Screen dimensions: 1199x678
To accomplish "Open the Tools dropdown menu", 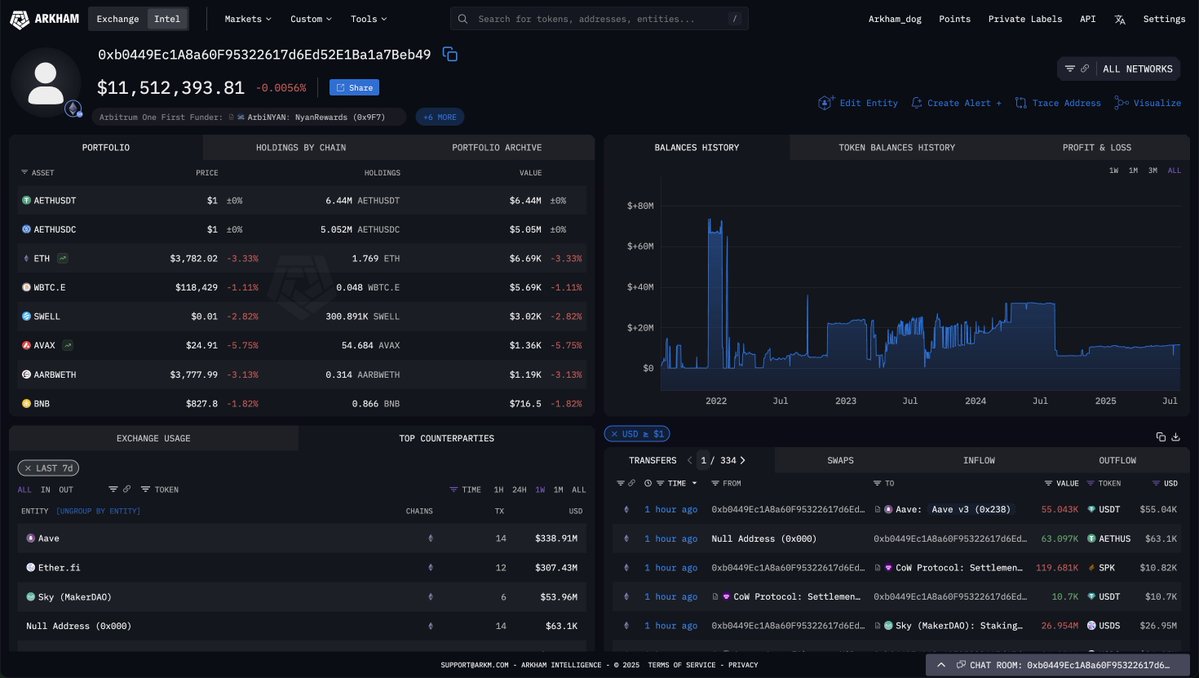I will pos(369,19).
